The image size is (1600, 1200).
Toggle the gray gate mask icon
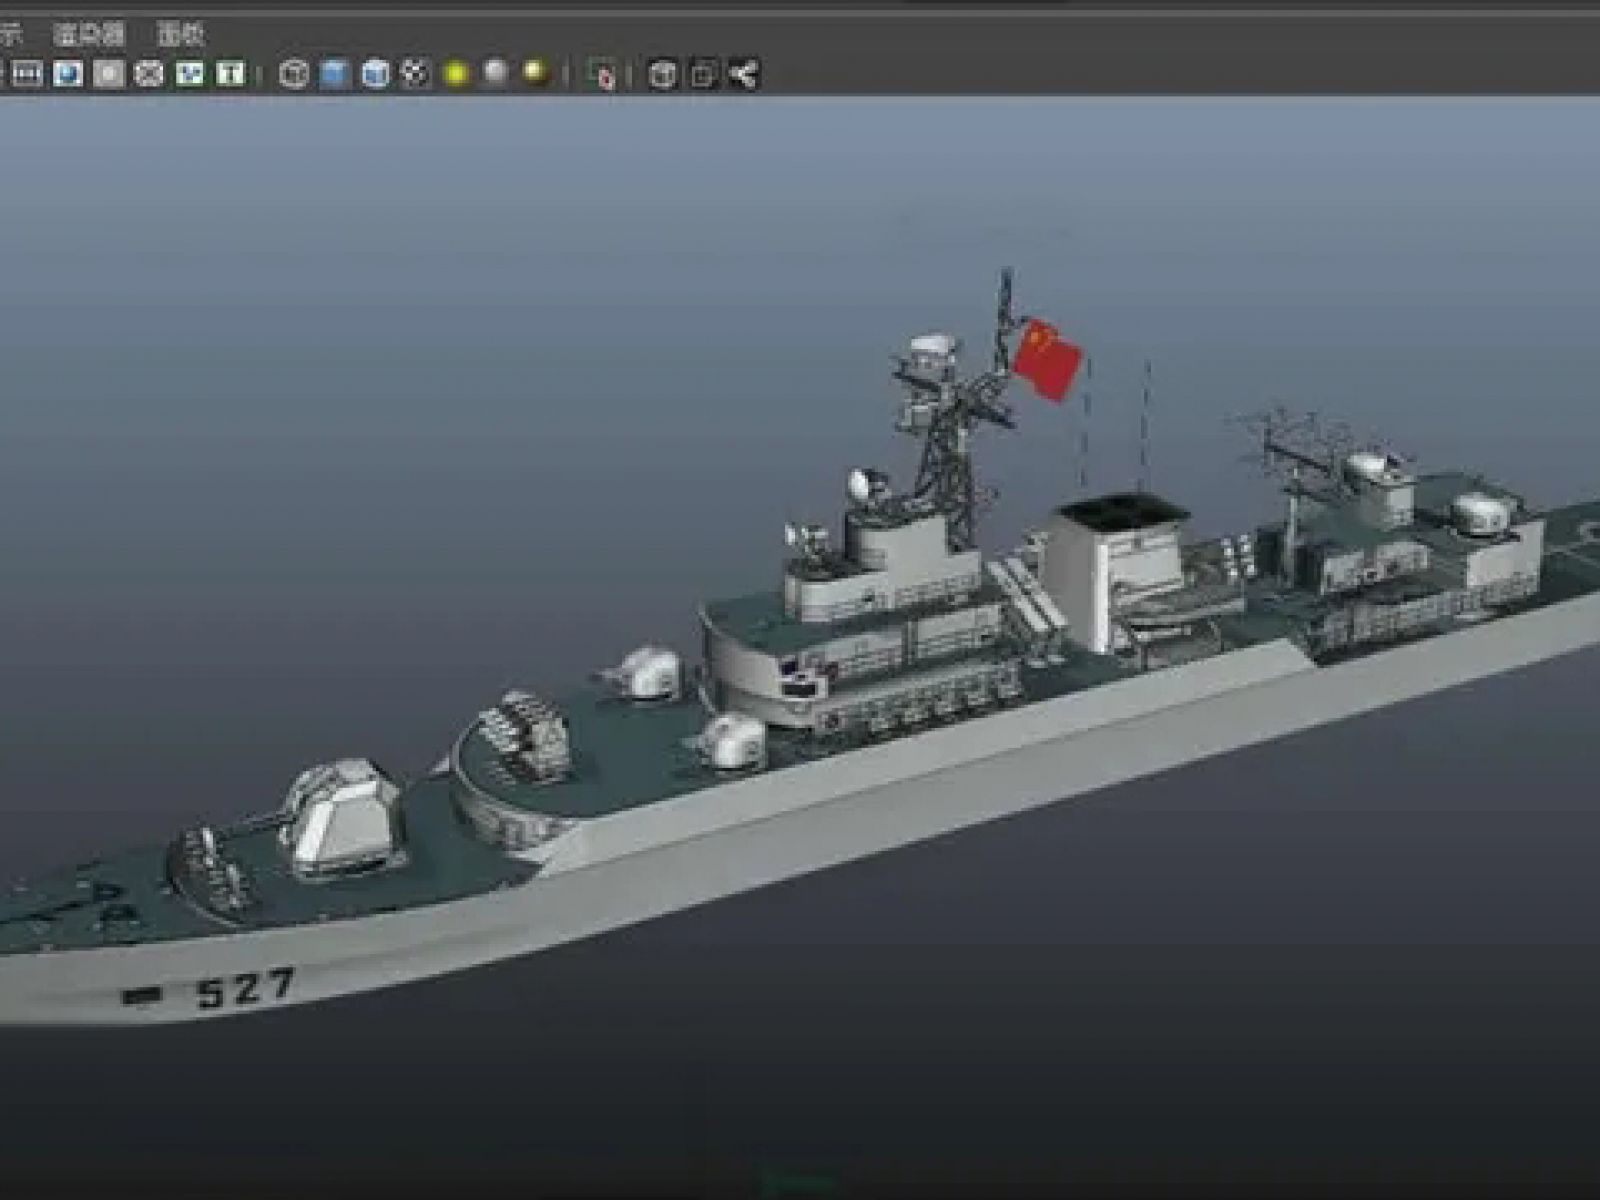tap(109, 73)
